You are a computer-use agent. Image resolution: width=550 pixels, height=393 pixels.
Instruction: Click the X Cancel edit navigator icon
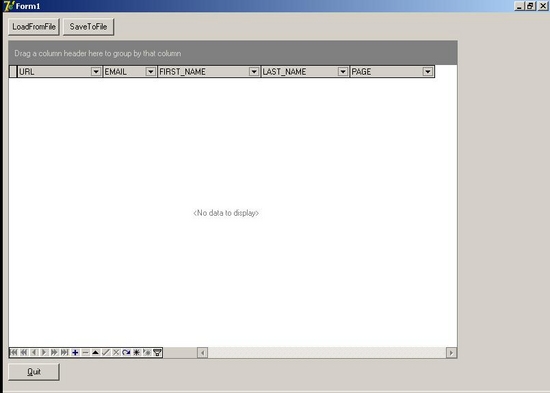click(x=116, y=352)
